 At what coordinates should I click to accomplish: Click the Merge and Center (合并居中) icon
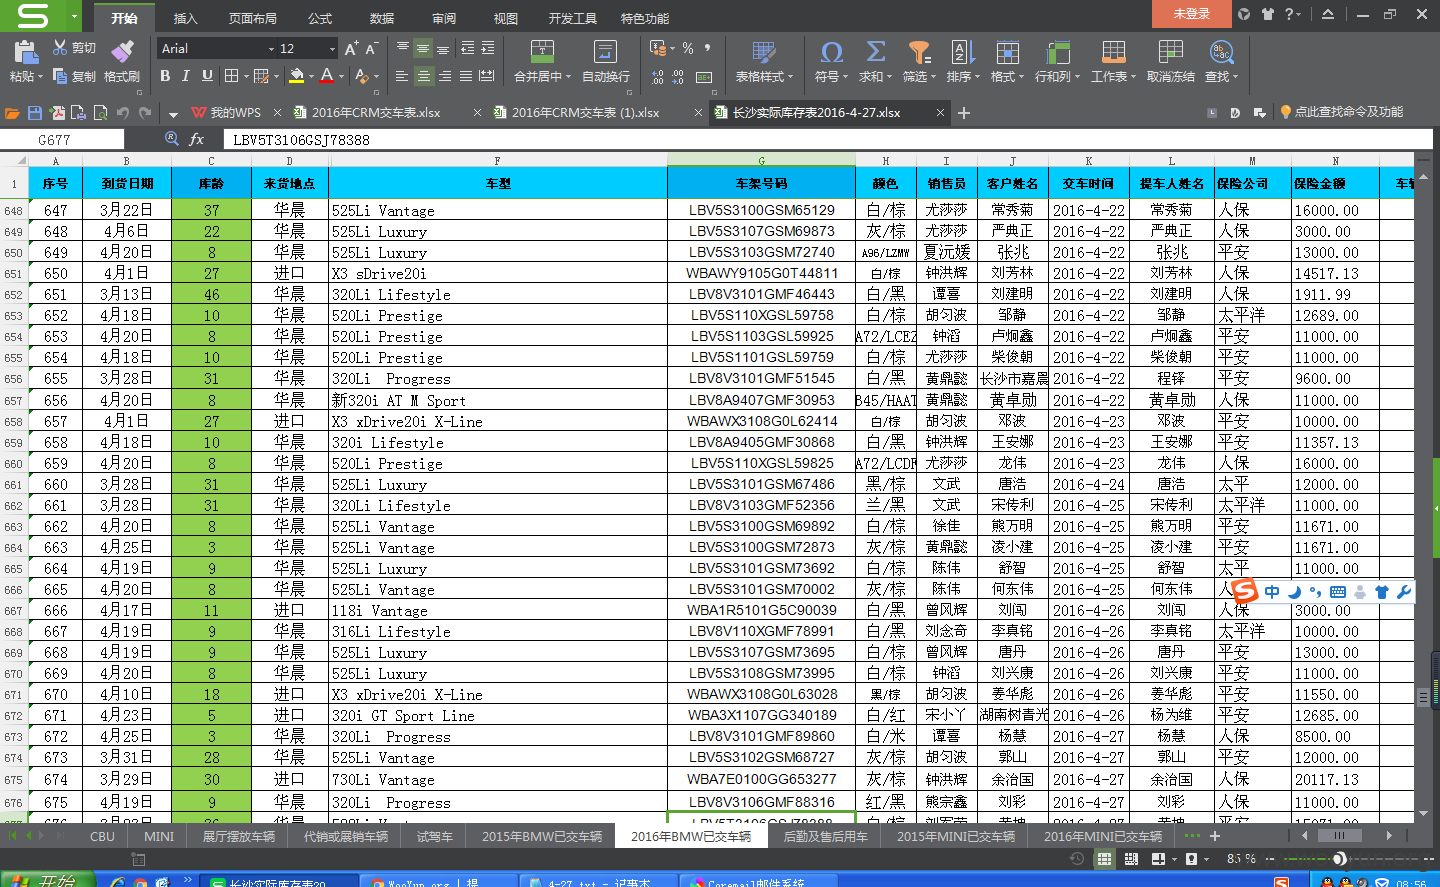[542, 52]
